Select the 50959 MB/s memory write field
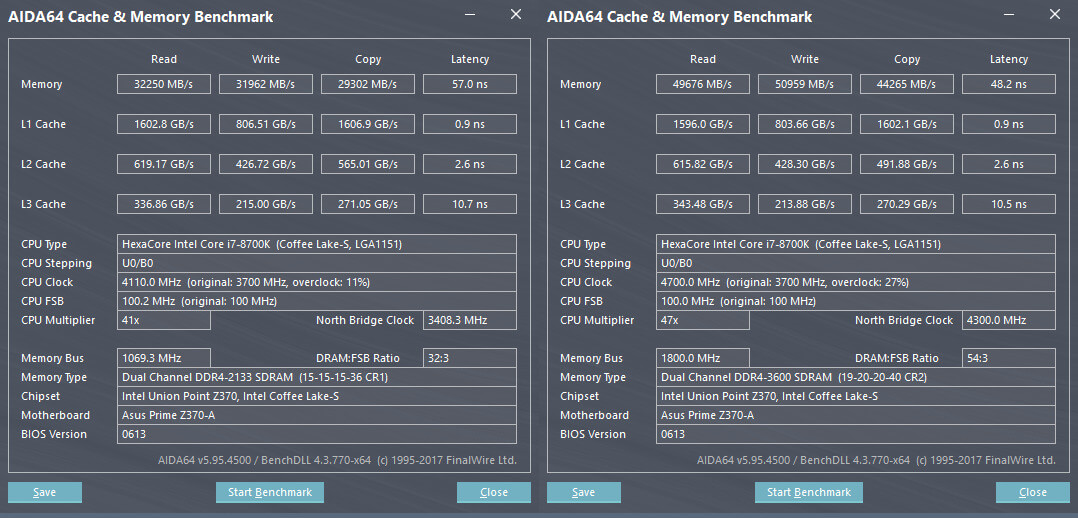This screenshot has height=518, width=1078. (805, 85)
